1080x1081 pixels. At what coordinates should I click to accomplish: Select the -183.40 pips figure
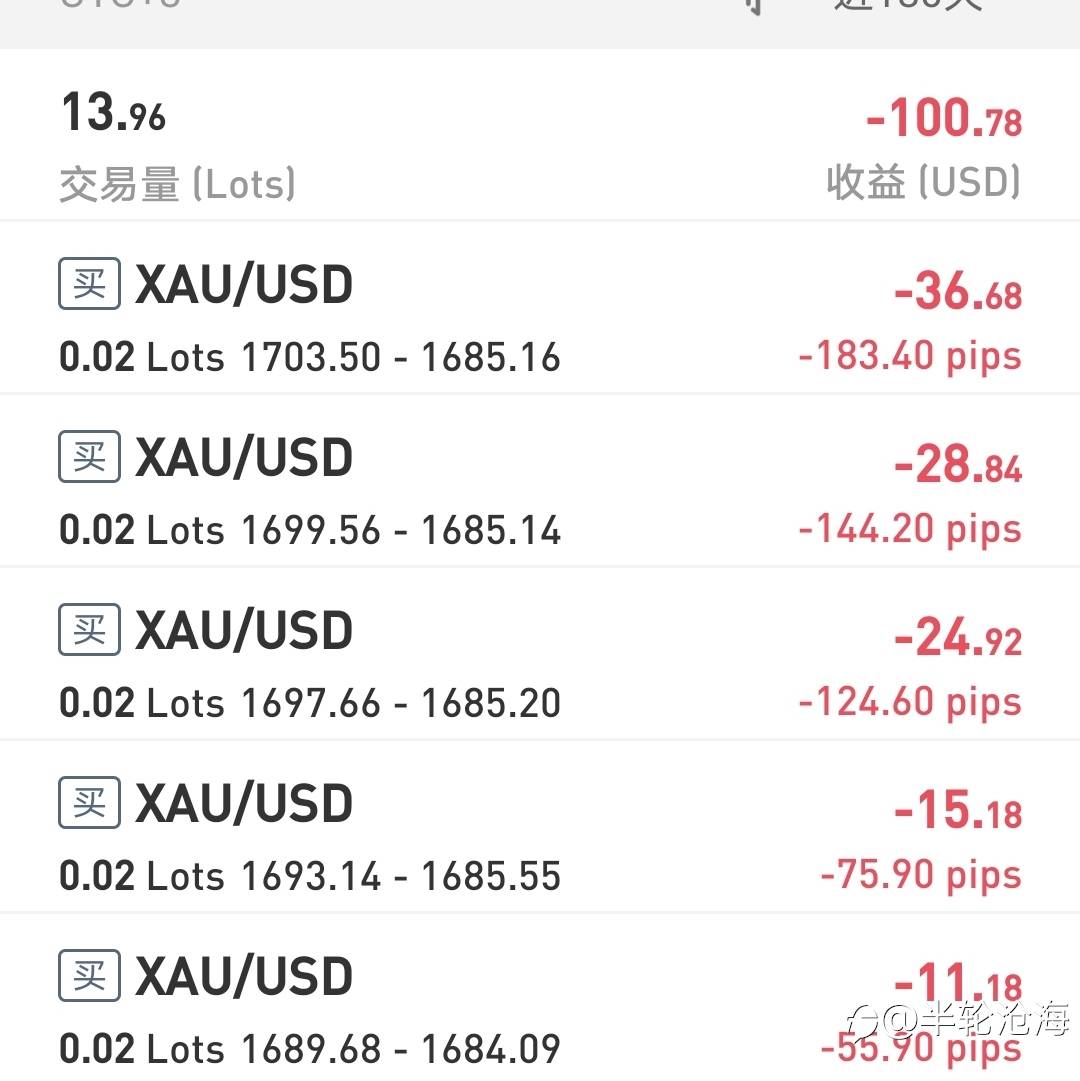[909, 356]
